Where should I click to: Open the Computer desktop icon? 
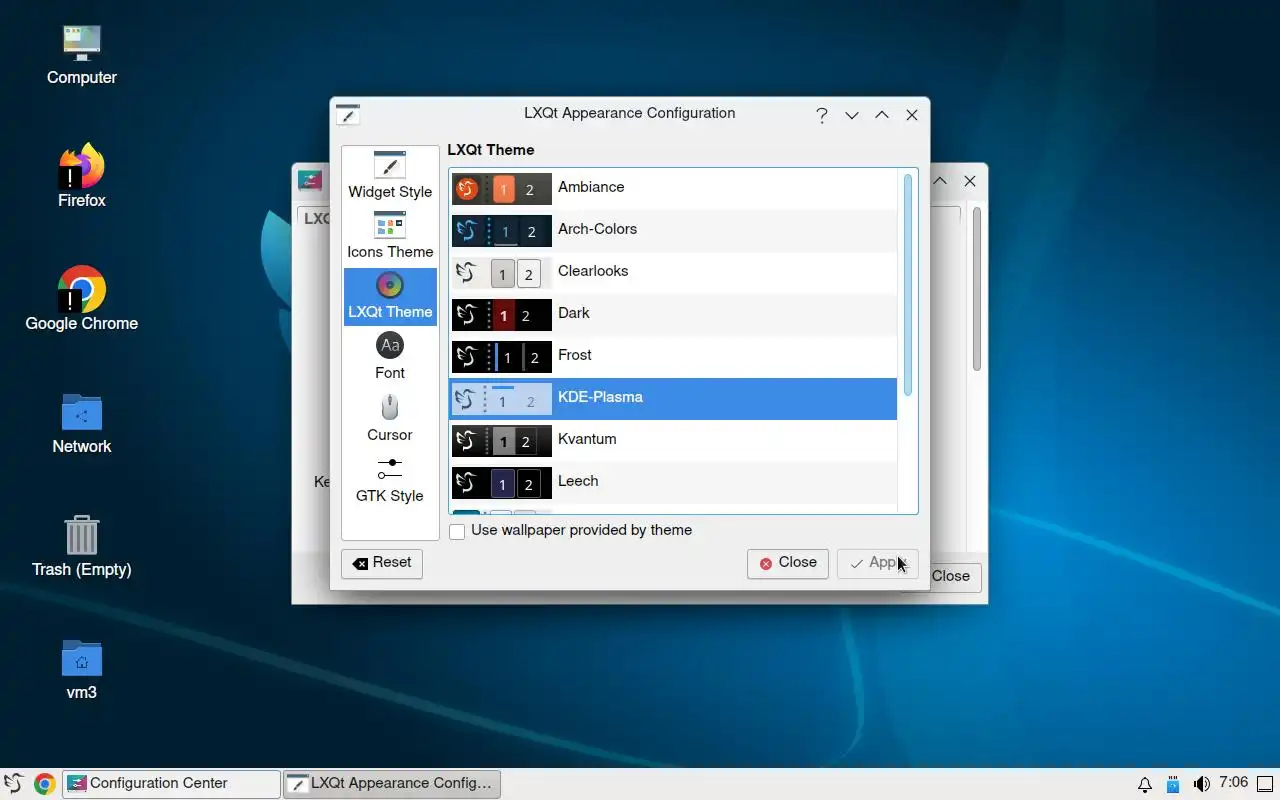[82, 54]
